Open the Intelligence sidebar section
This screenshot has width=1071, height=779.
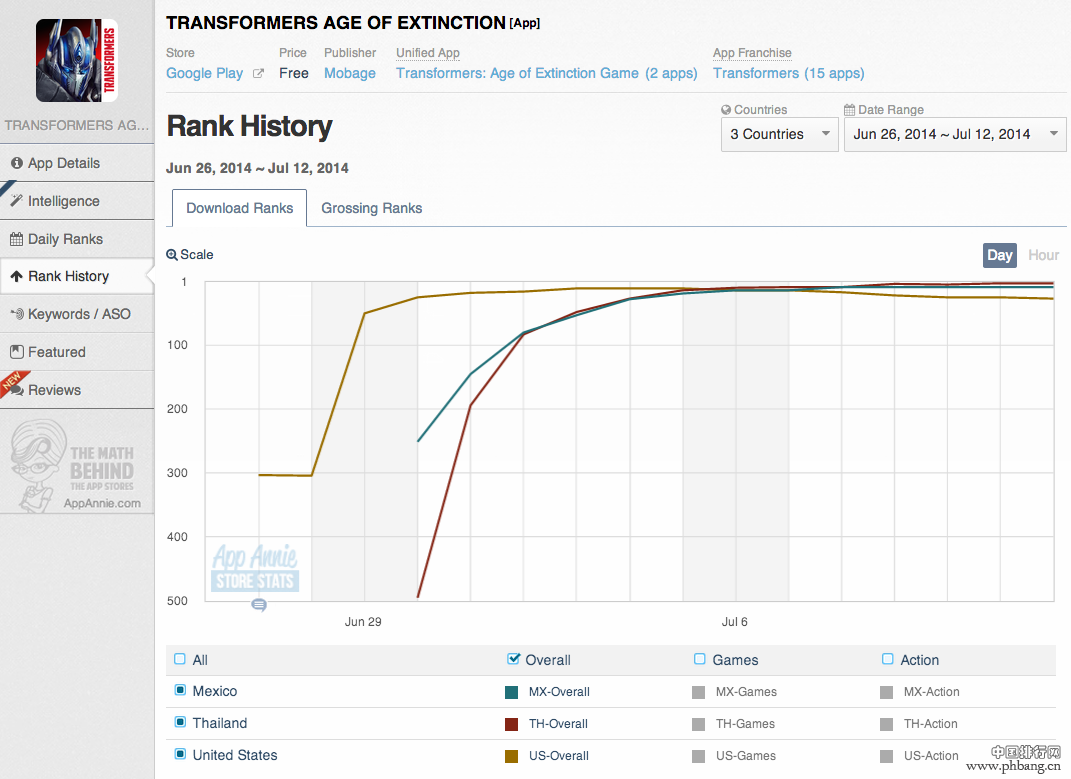point(64,201)
